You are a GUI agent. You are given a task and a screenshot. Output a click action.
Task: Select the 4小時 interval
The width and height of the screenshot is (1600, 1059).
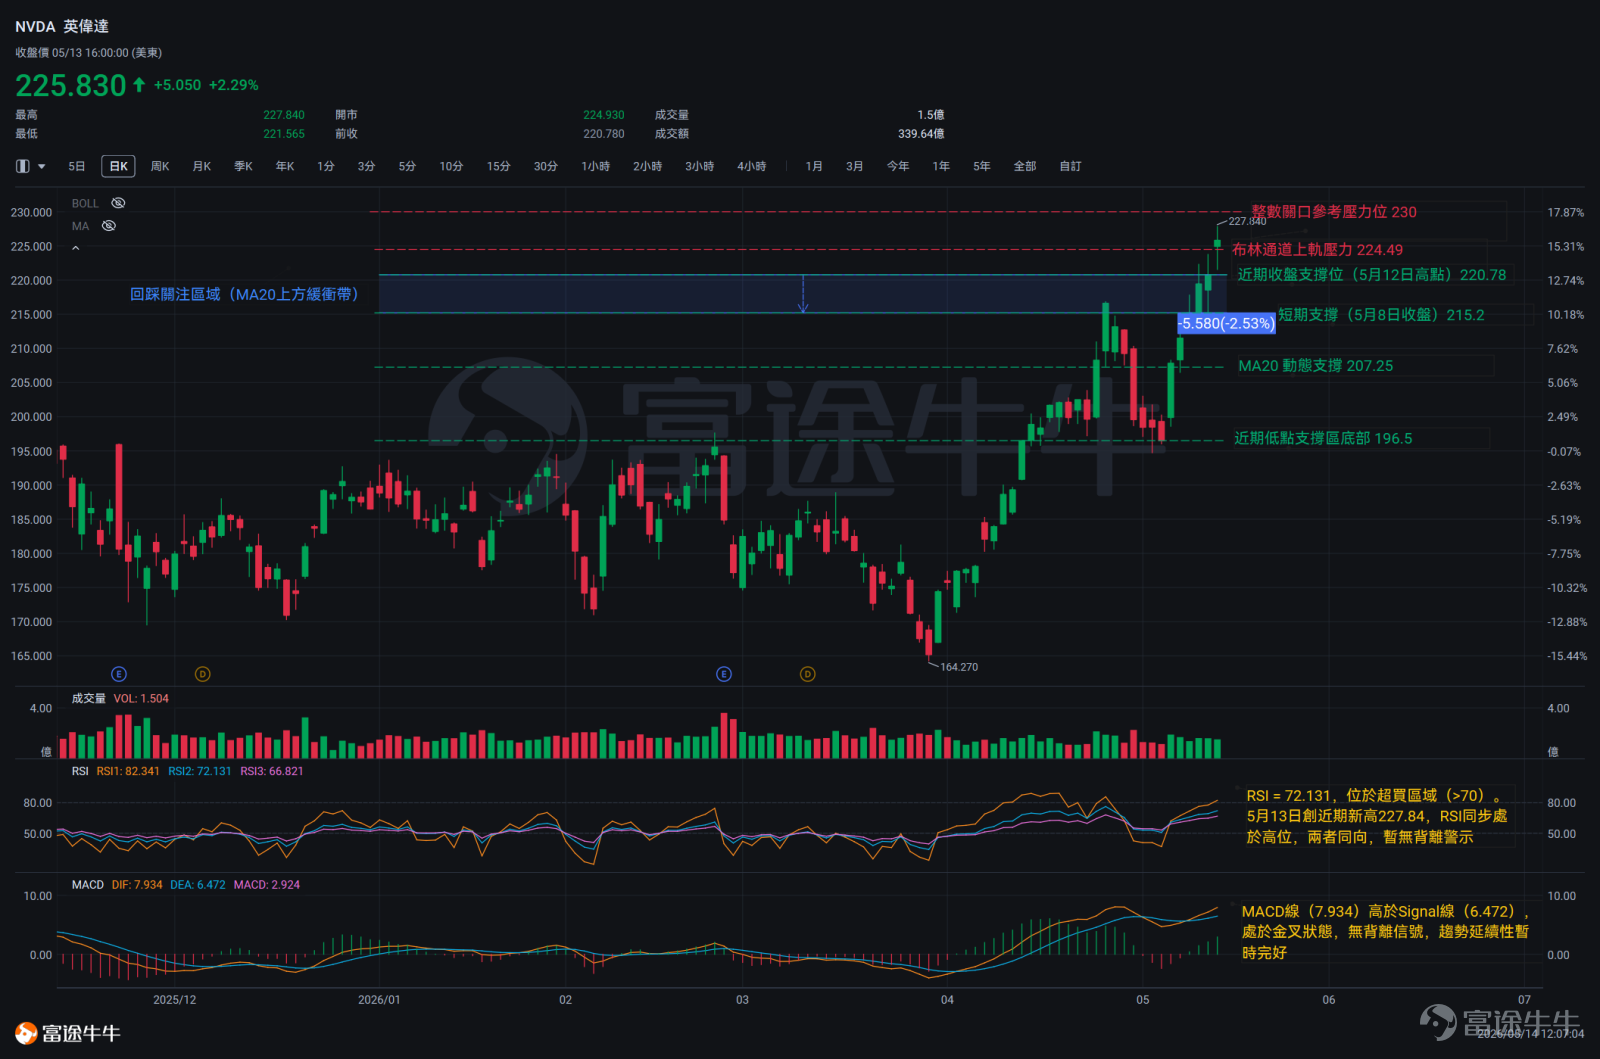752,166
